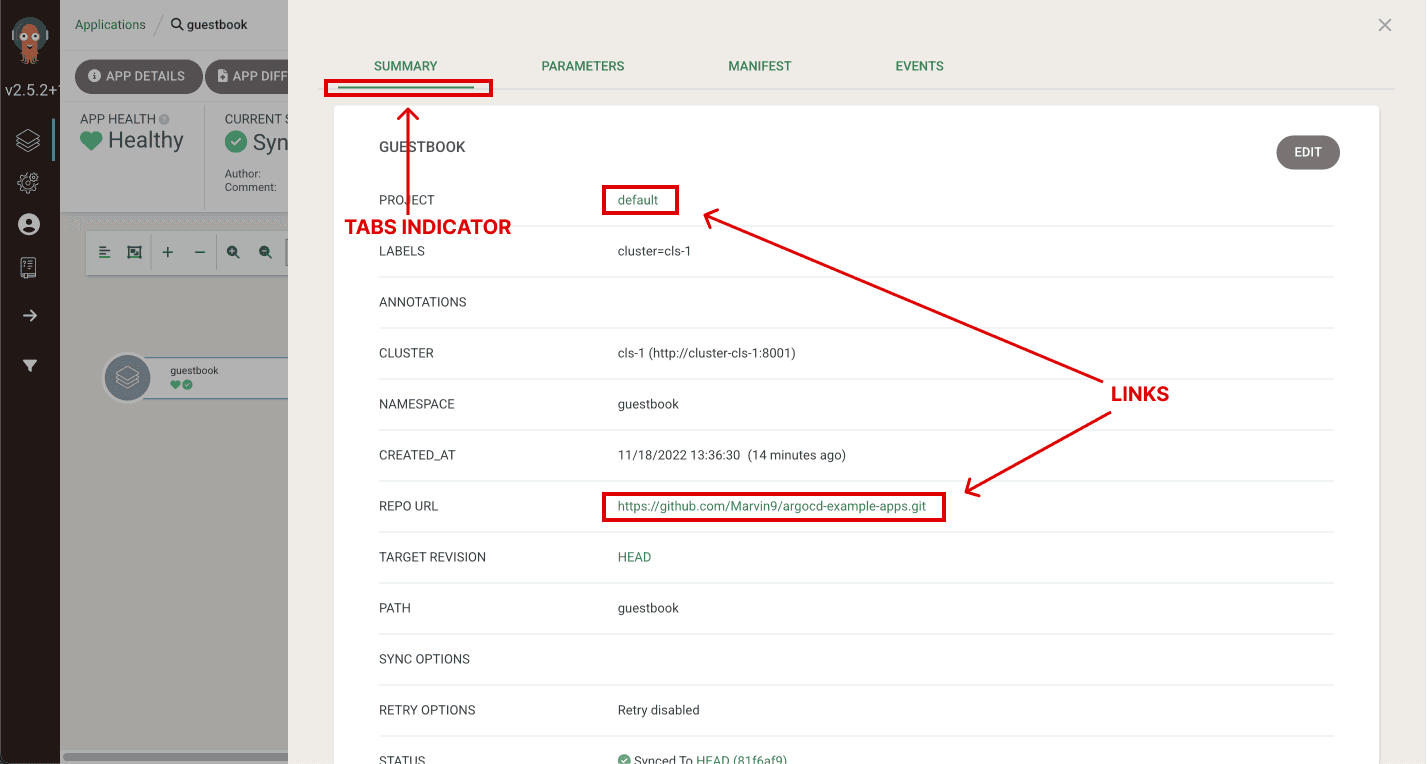Switch to the PARAMETERS tab

tap(583, 66)
